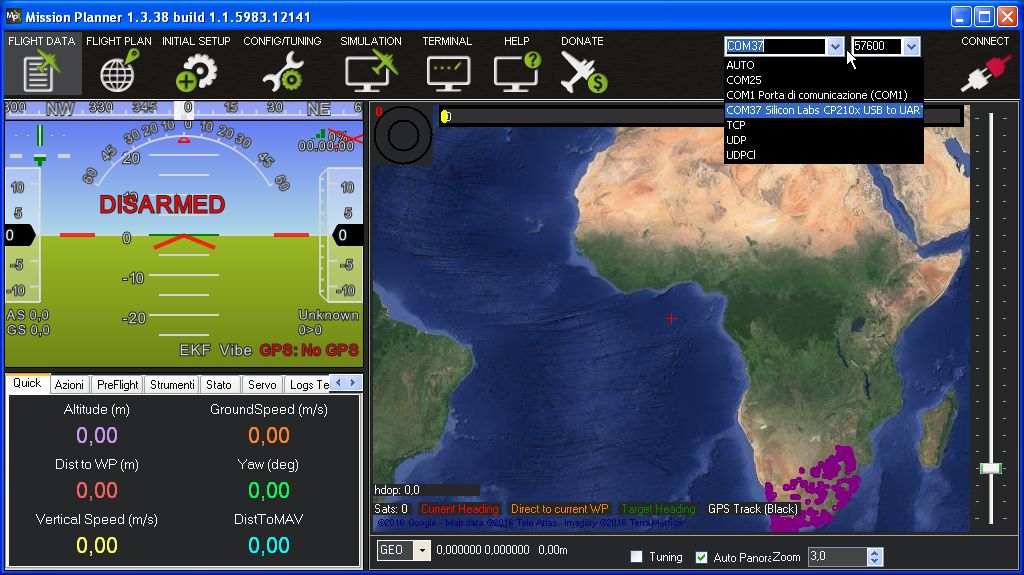Click the Current Heading legend label

tap(460, 508)
